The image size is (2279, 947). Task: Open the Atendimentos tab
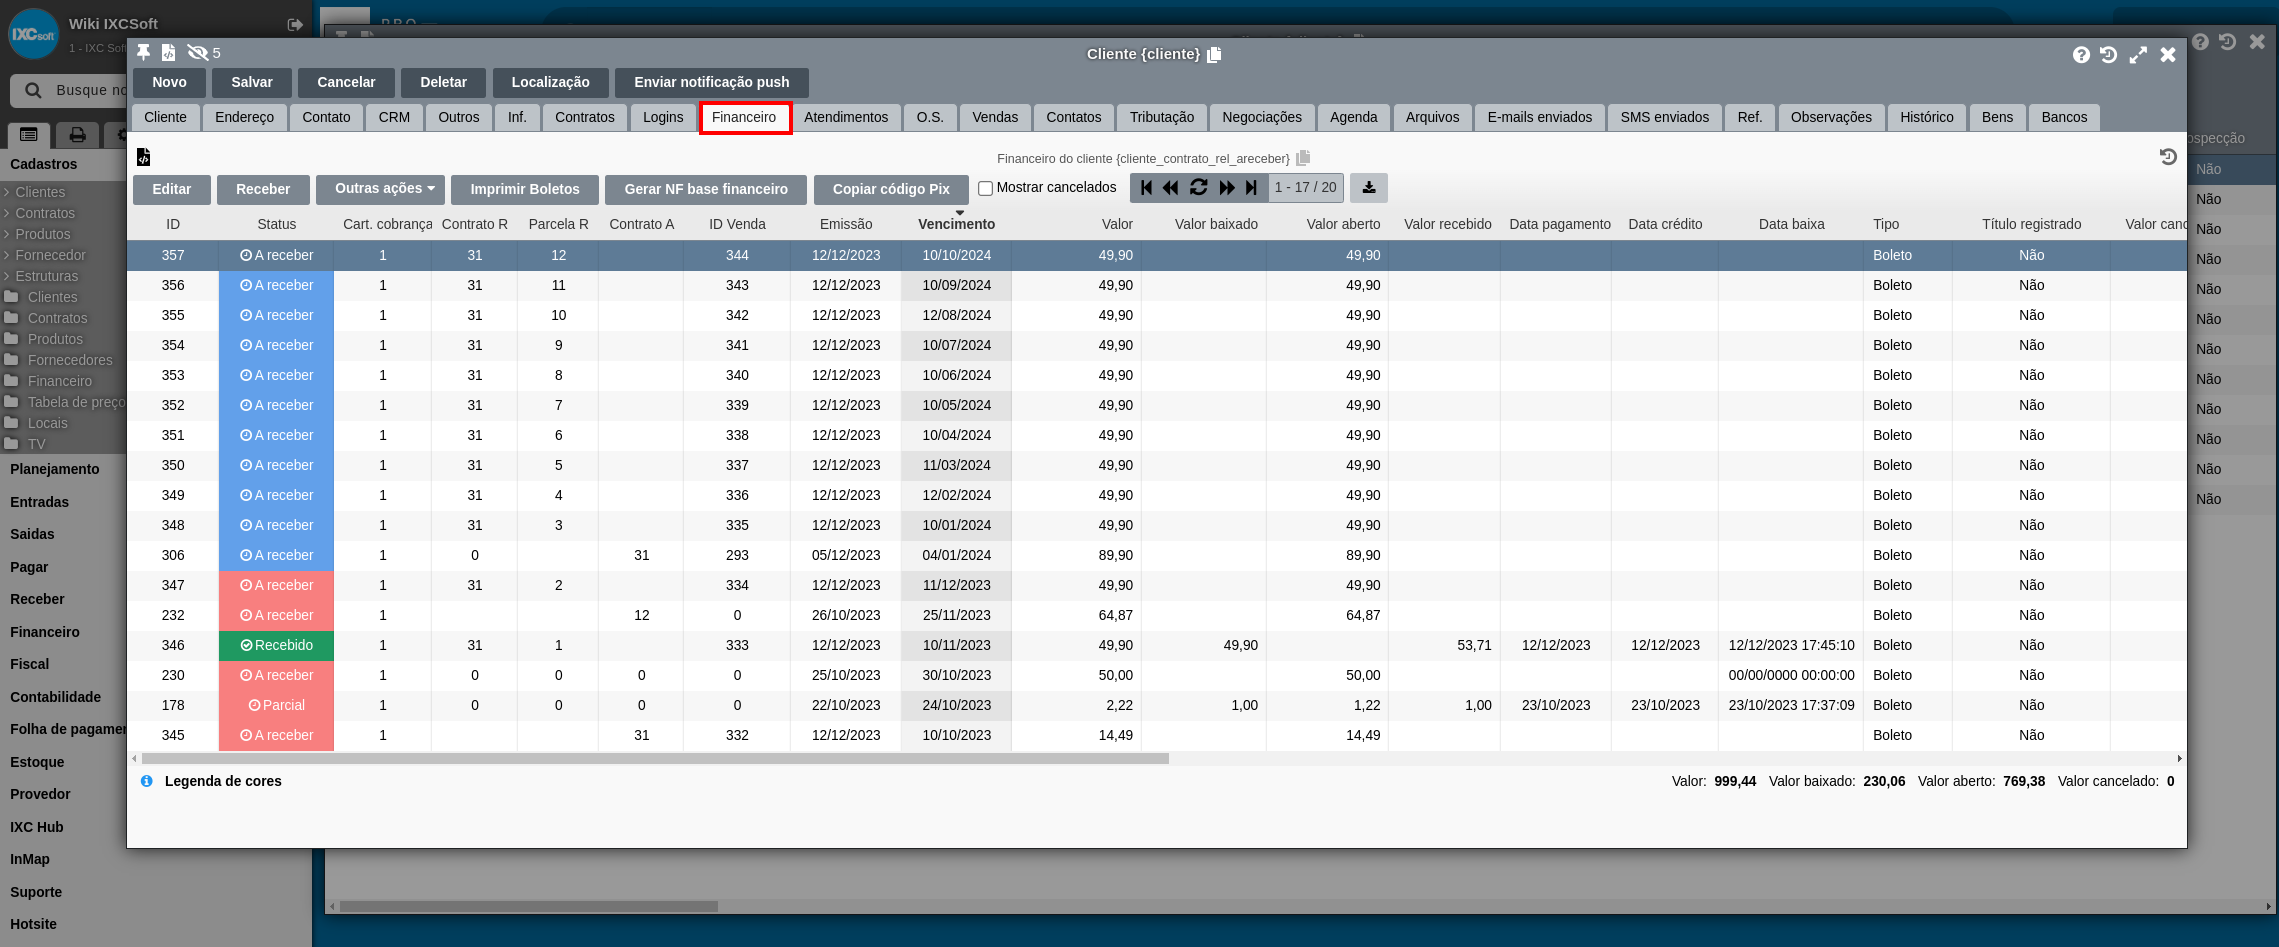point(845,117)
